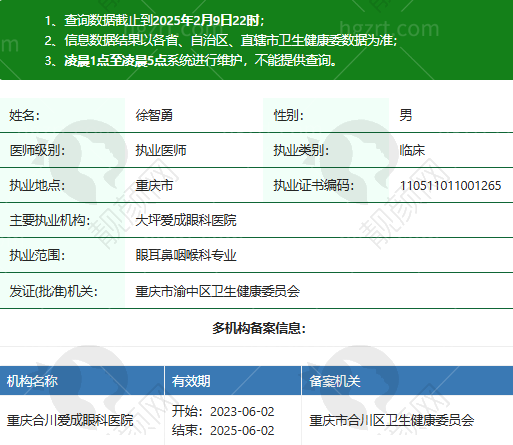Select the institution 大坪爱成眼科医院
The width and height of the screenshot is (513, 445).
[x=186, y=220]
